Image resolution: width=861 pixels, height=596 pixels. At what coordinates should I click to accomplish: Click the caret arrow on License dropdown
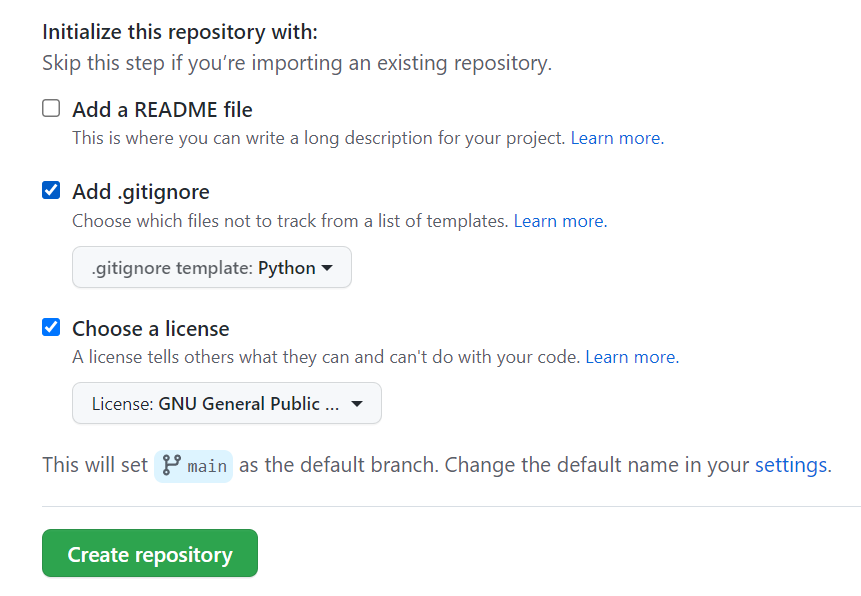point(357,404)
